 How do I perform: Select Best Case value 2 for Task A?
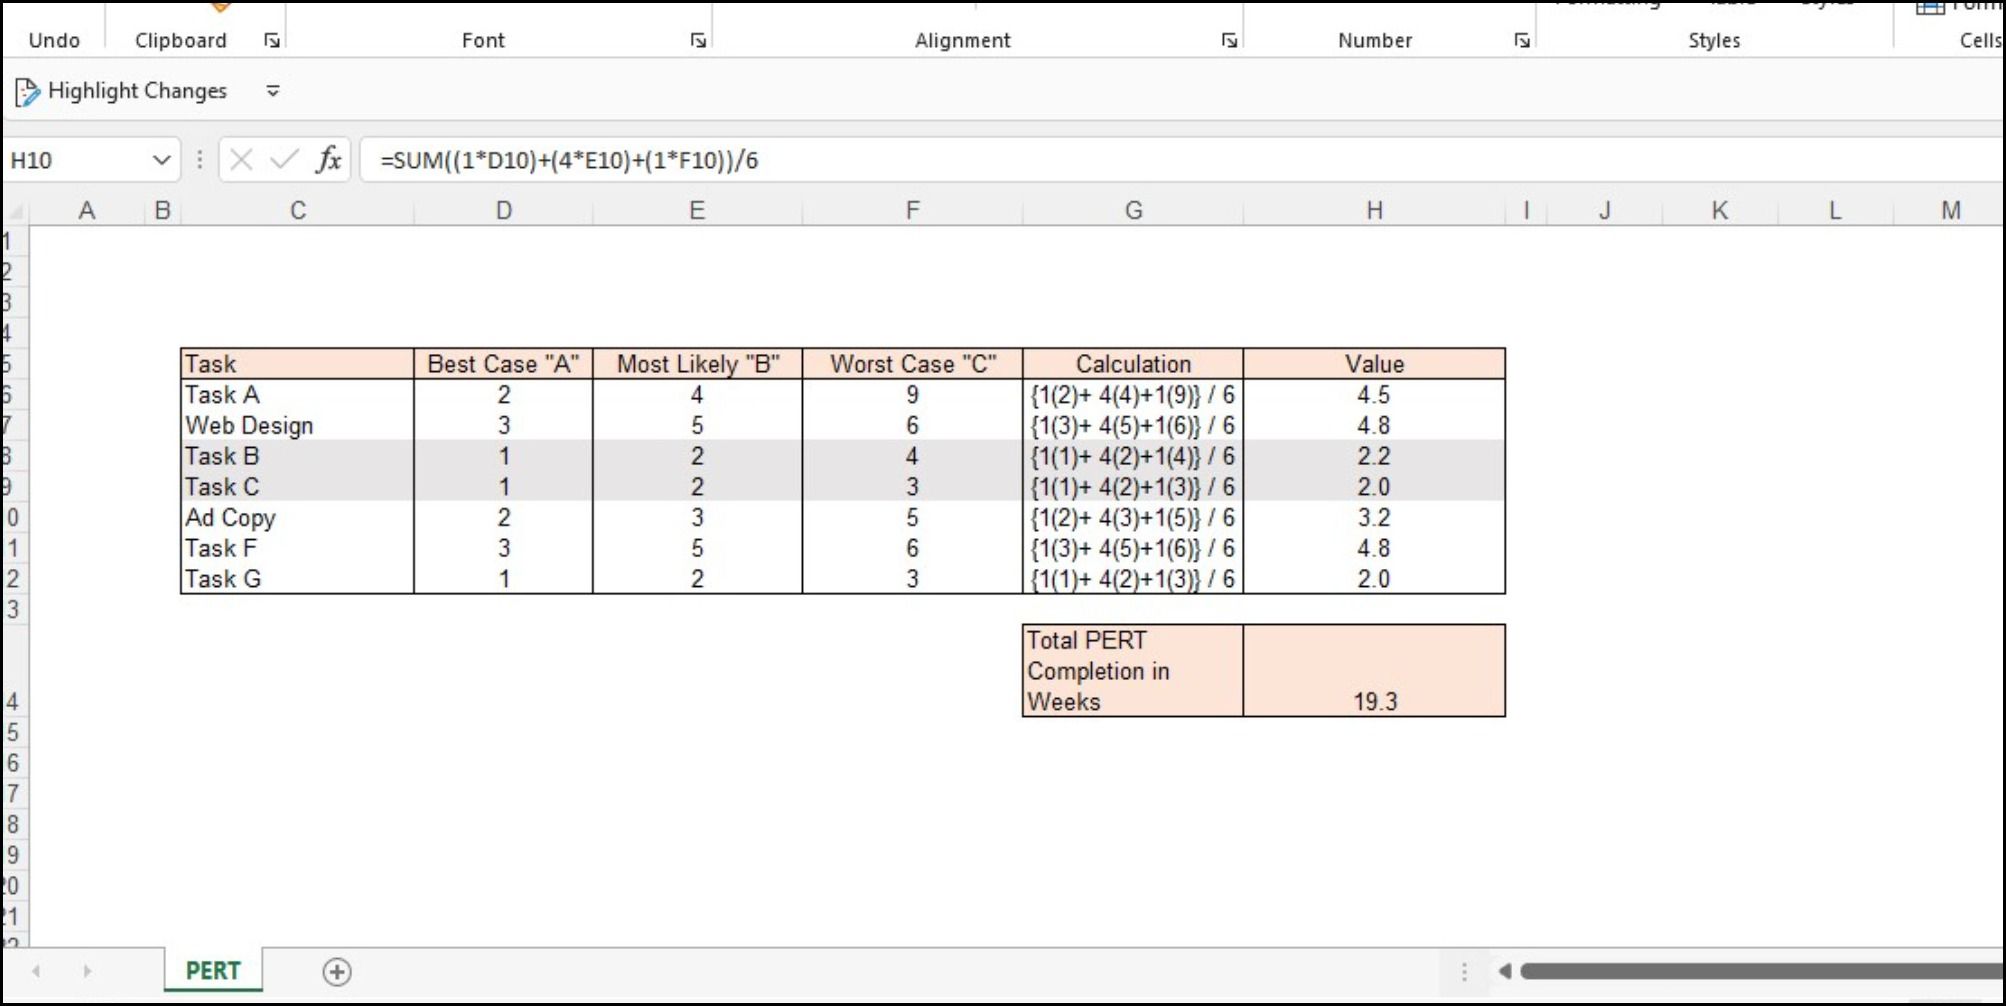(x=503, y=395)
